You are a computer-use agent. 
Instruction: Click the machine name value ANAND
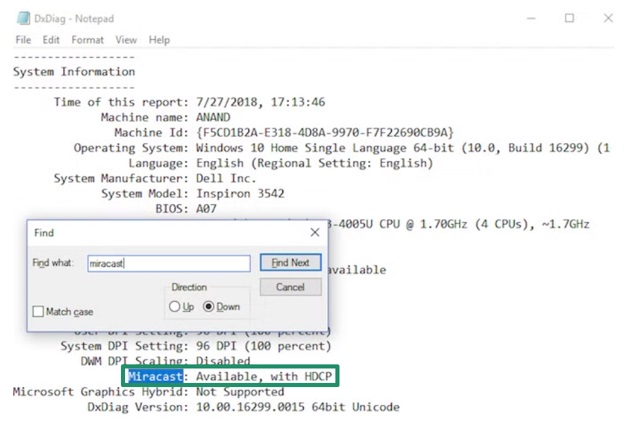click(213, 117)
